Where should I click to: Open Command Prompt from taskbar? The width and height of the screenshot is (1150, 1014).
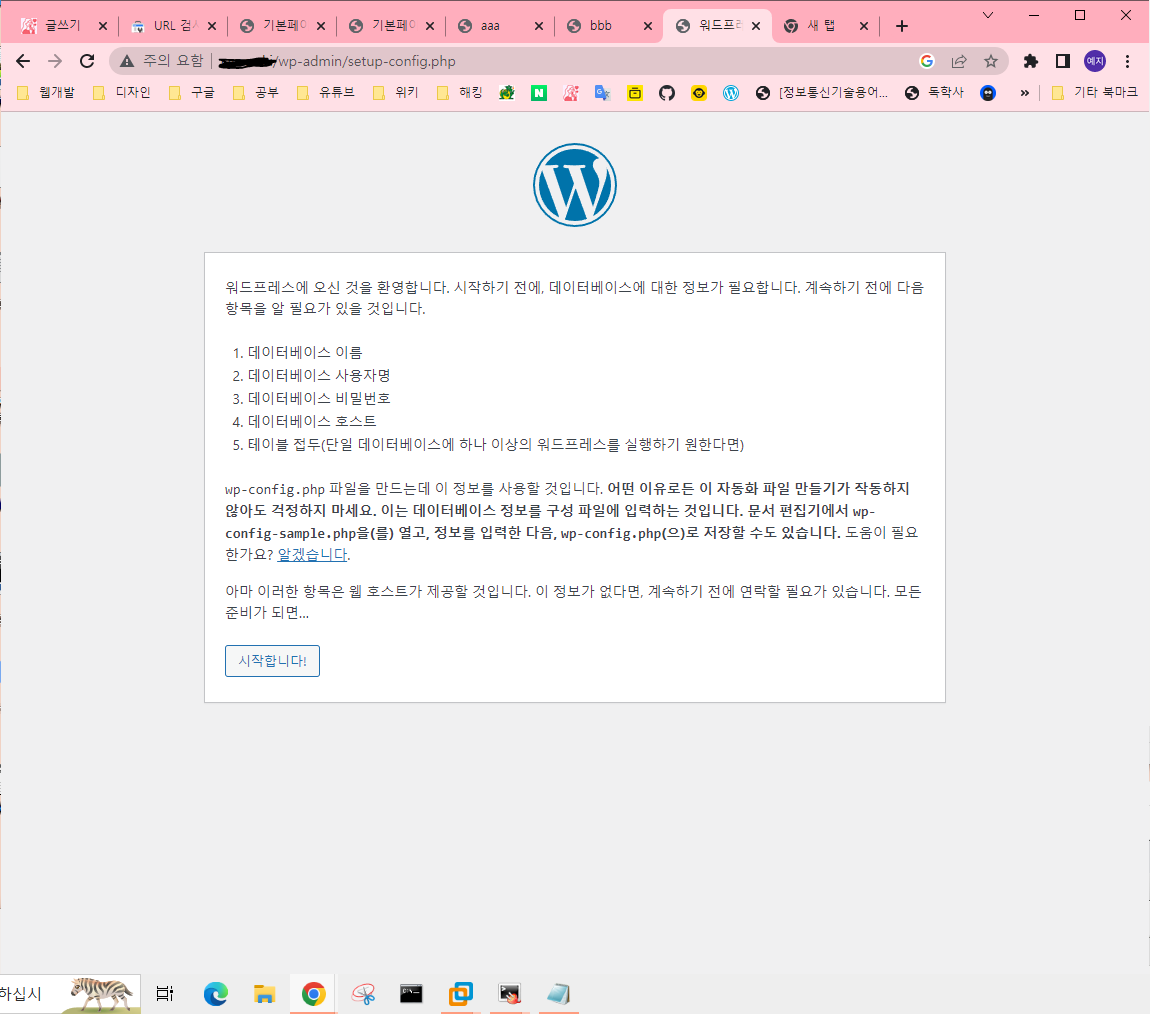pyautogui.click(x=411, y=993)
